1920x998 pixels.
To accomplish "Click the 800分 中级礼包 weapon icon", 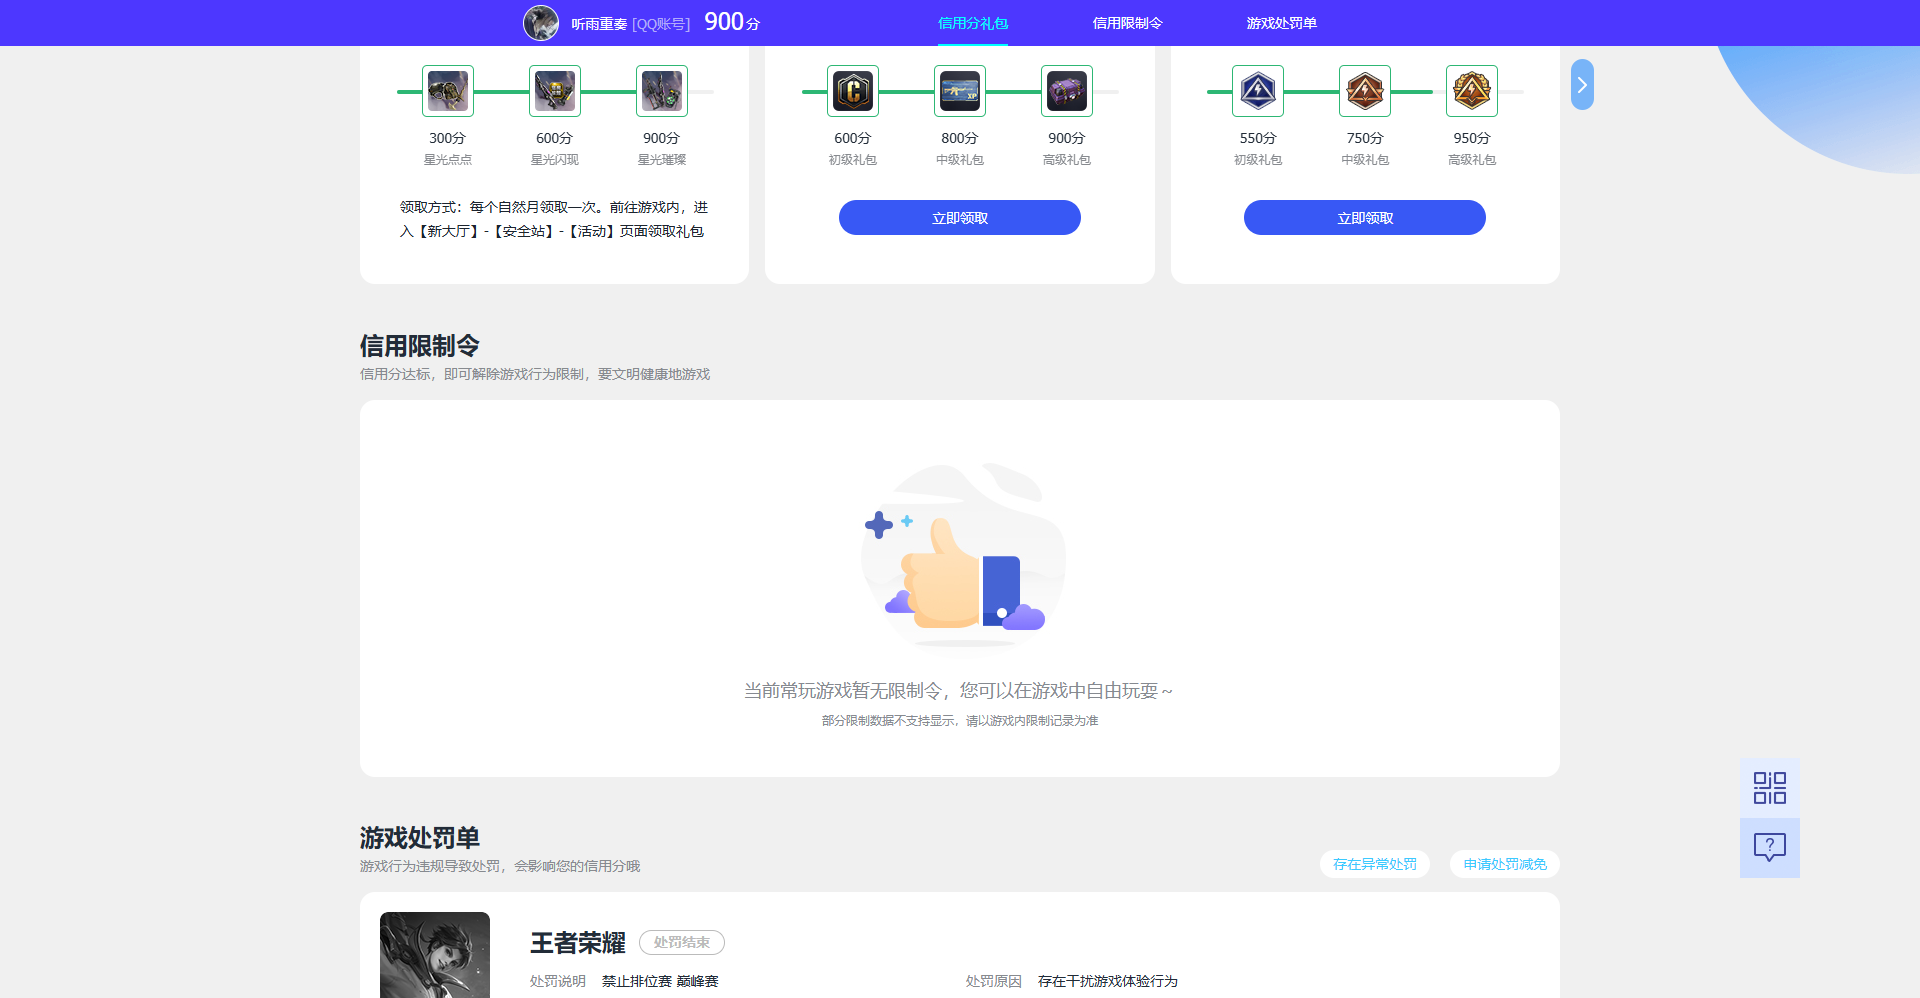I will pos(960,91).
